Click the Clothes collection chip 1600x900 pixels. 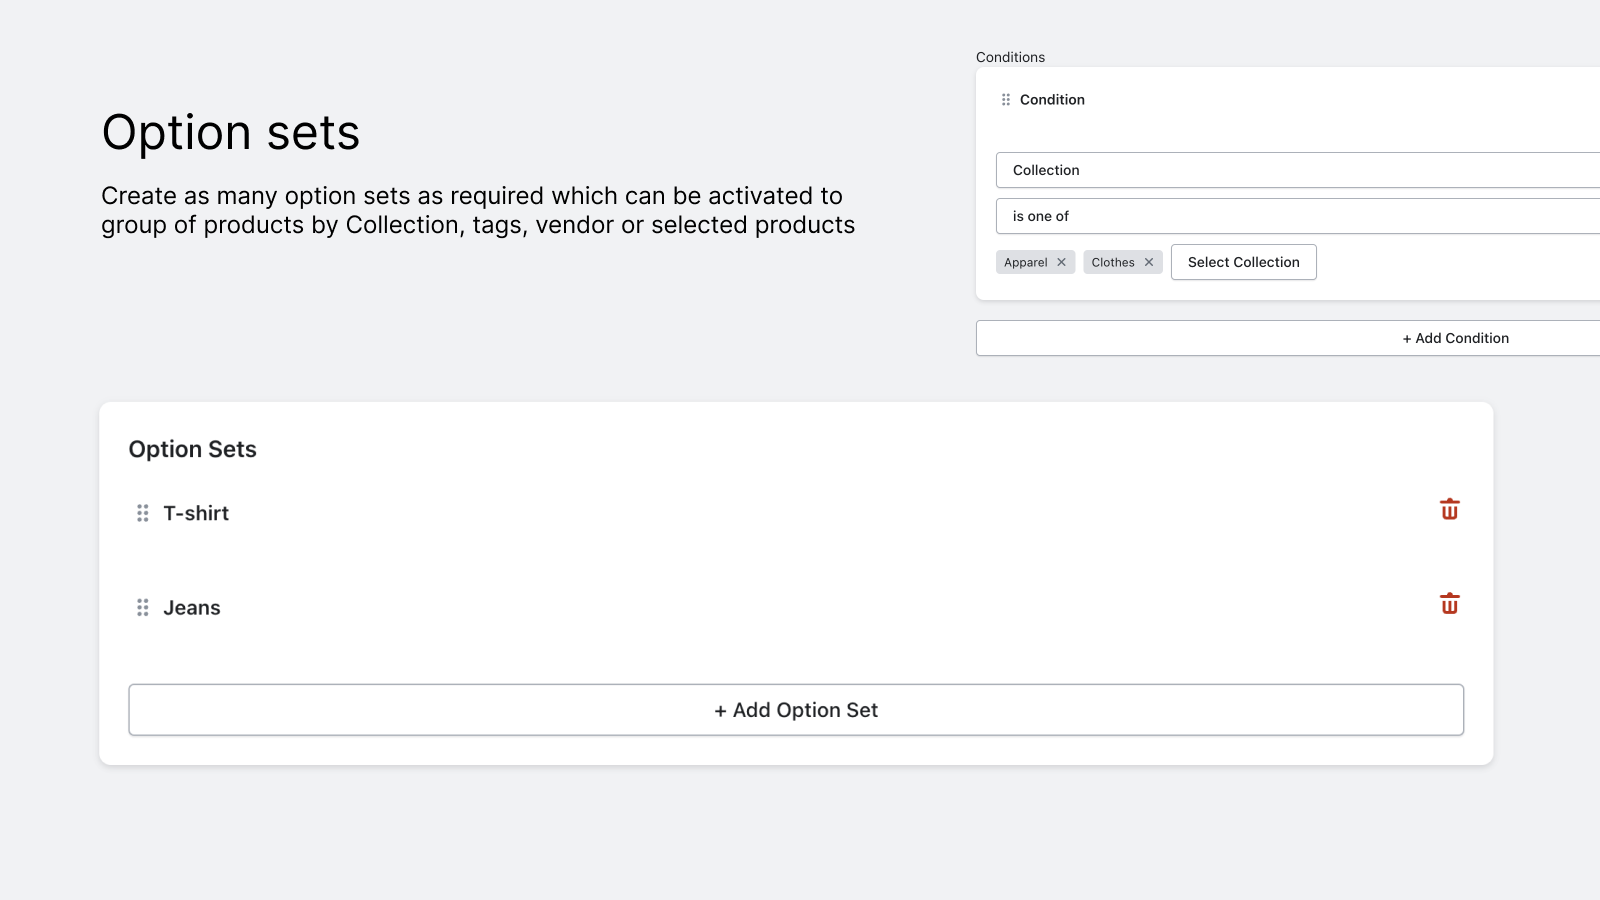(1113, 261)
